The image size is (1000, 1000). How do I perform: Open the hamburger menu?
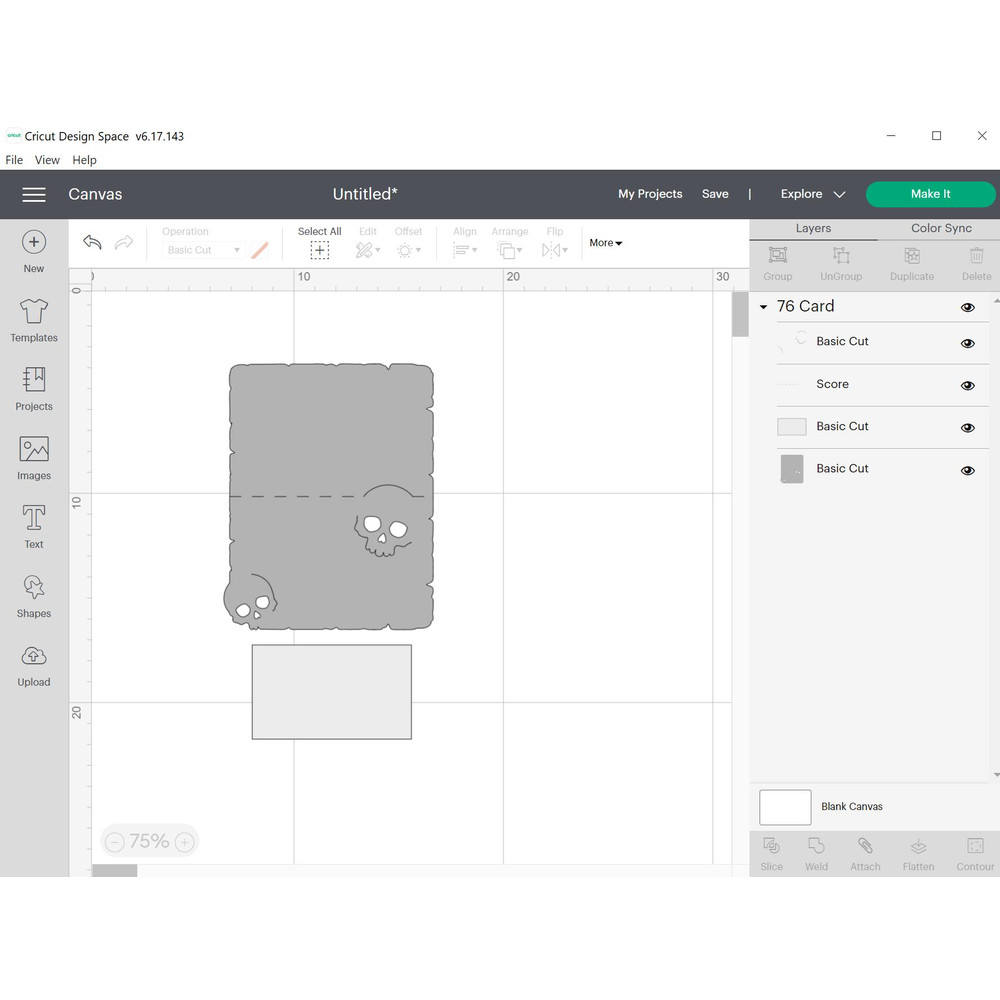34,194
